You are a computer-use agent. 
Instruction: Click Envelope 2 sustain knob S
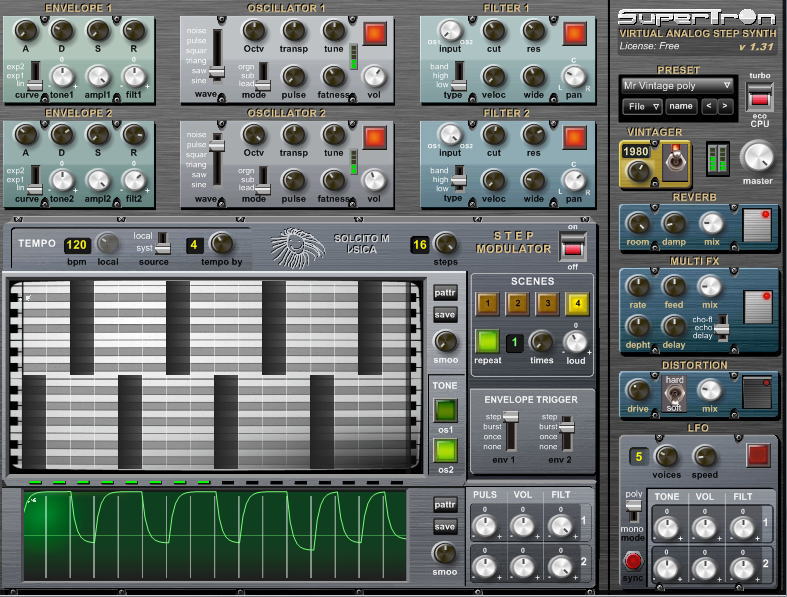[x=98, y=135]
